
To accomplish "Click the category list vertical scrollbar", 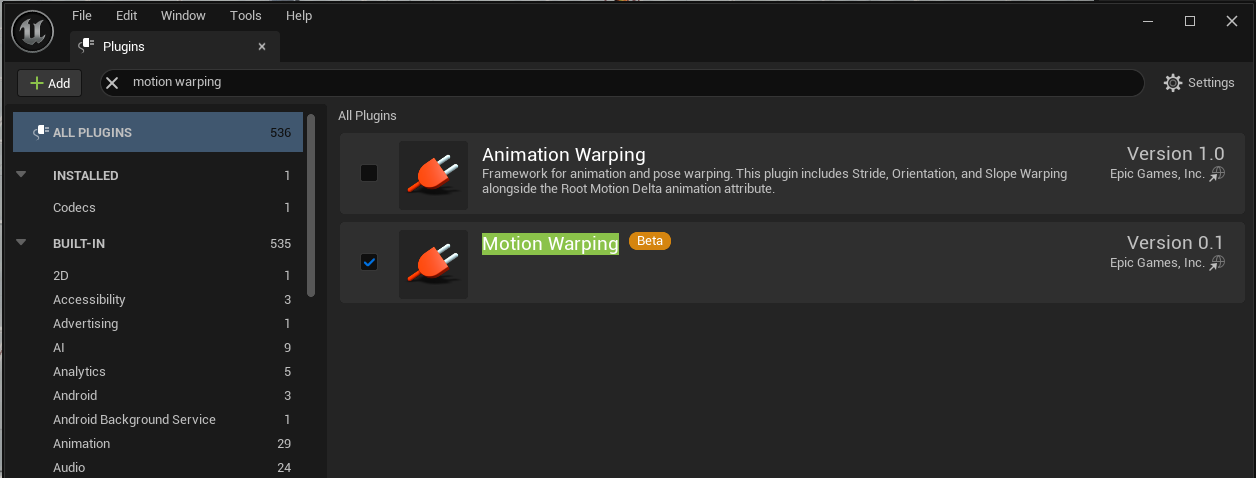I will (x=311, y=205).
